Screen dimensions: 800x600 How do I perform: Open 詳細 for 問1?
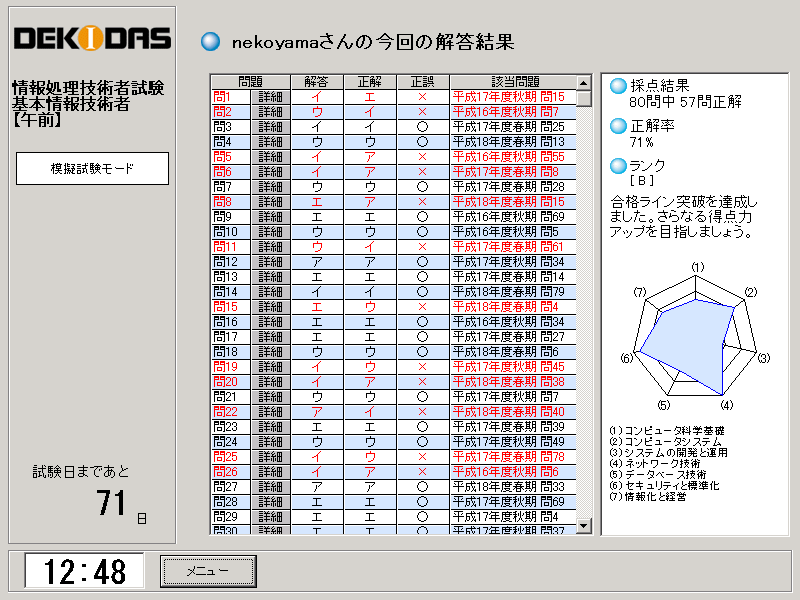(270, 97)
